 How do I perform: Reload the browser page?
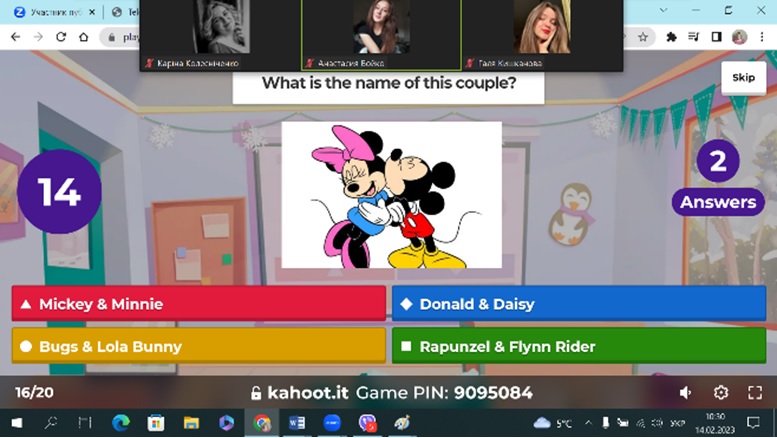(61, 37)
